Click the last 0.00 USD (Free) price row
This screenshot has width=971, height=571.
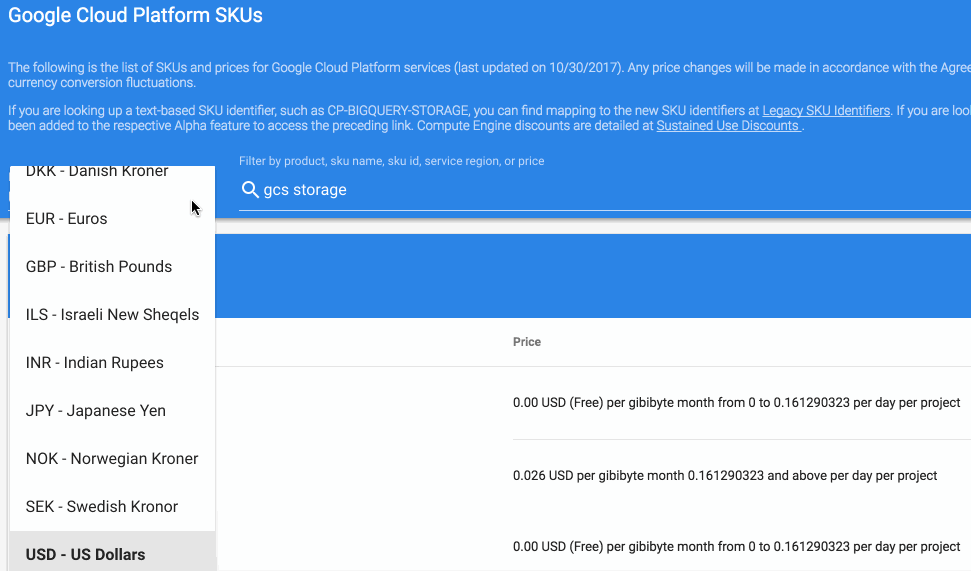pyautogui.click(x=736, y=547)
